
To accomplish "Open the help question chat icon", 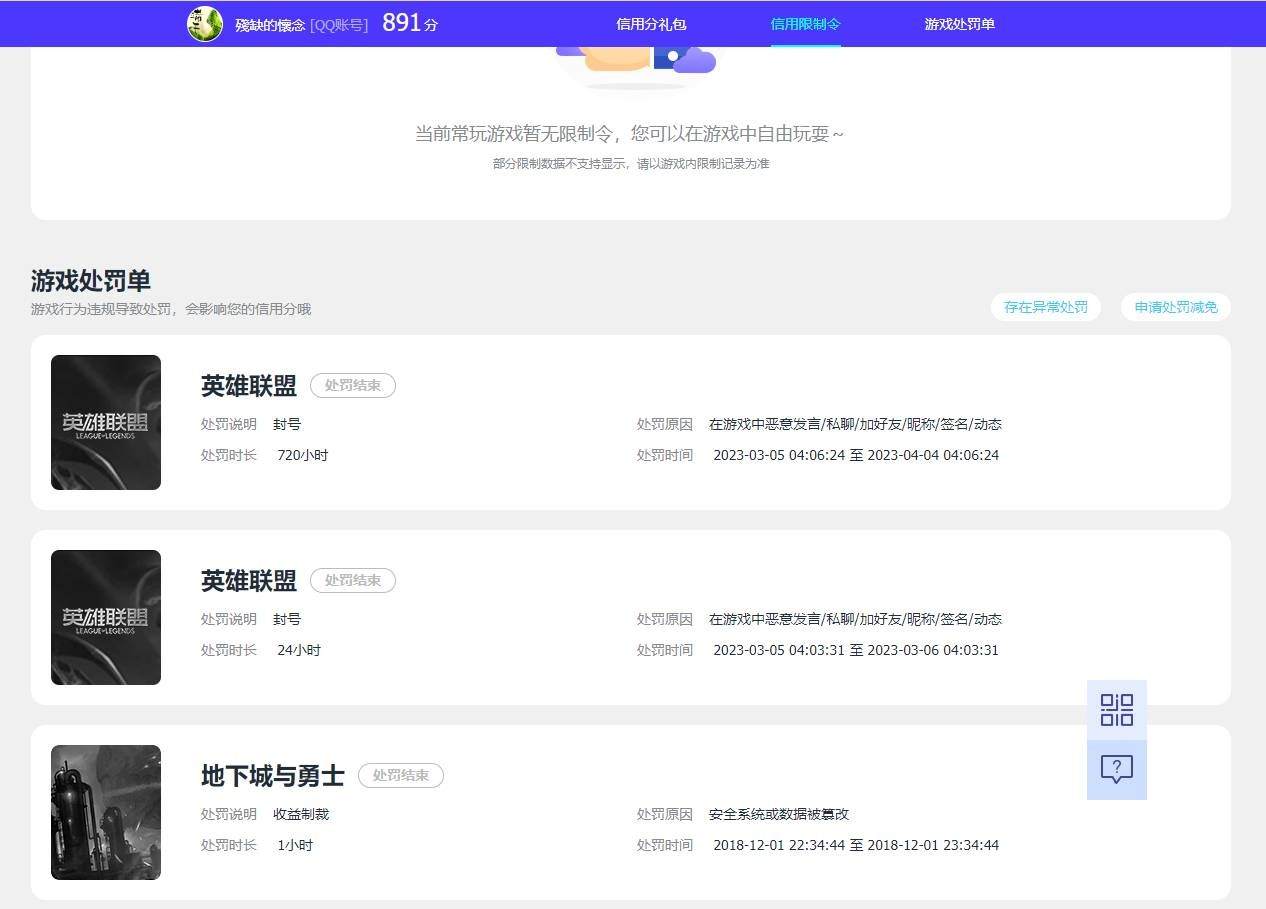I will tap(1117, 770).
